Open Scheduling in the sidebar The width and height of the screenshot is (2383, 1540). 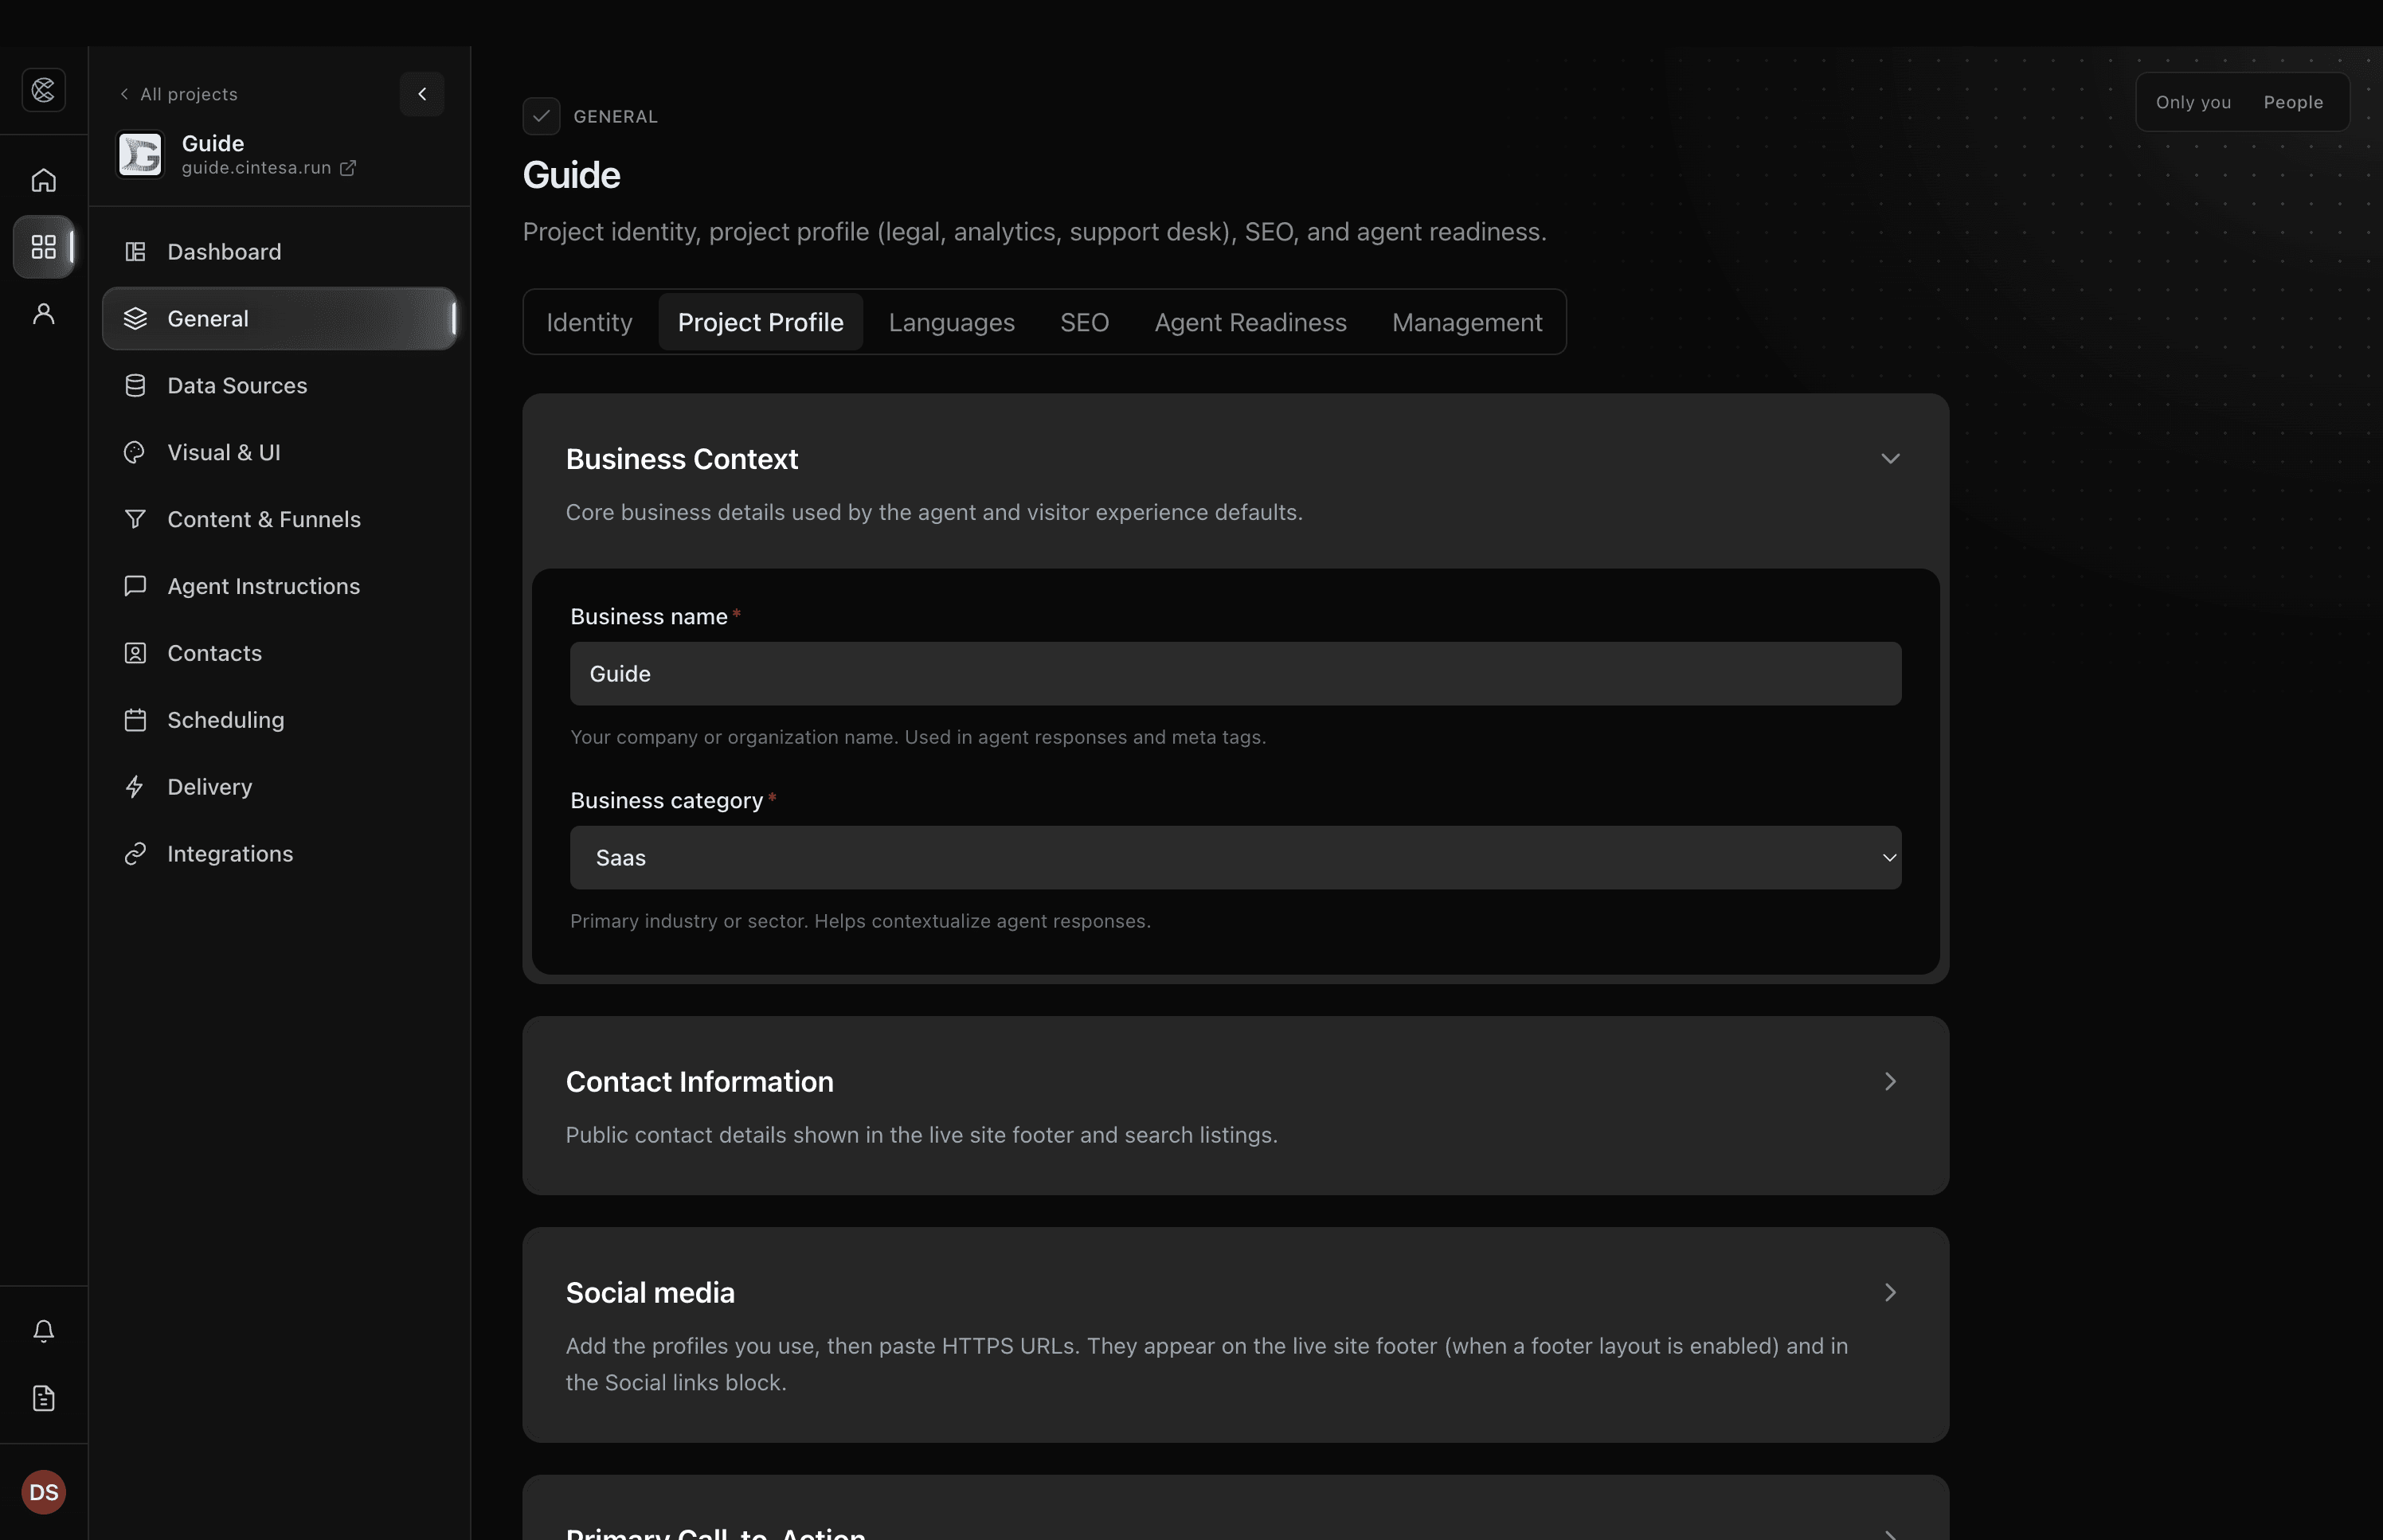[280, 720]
